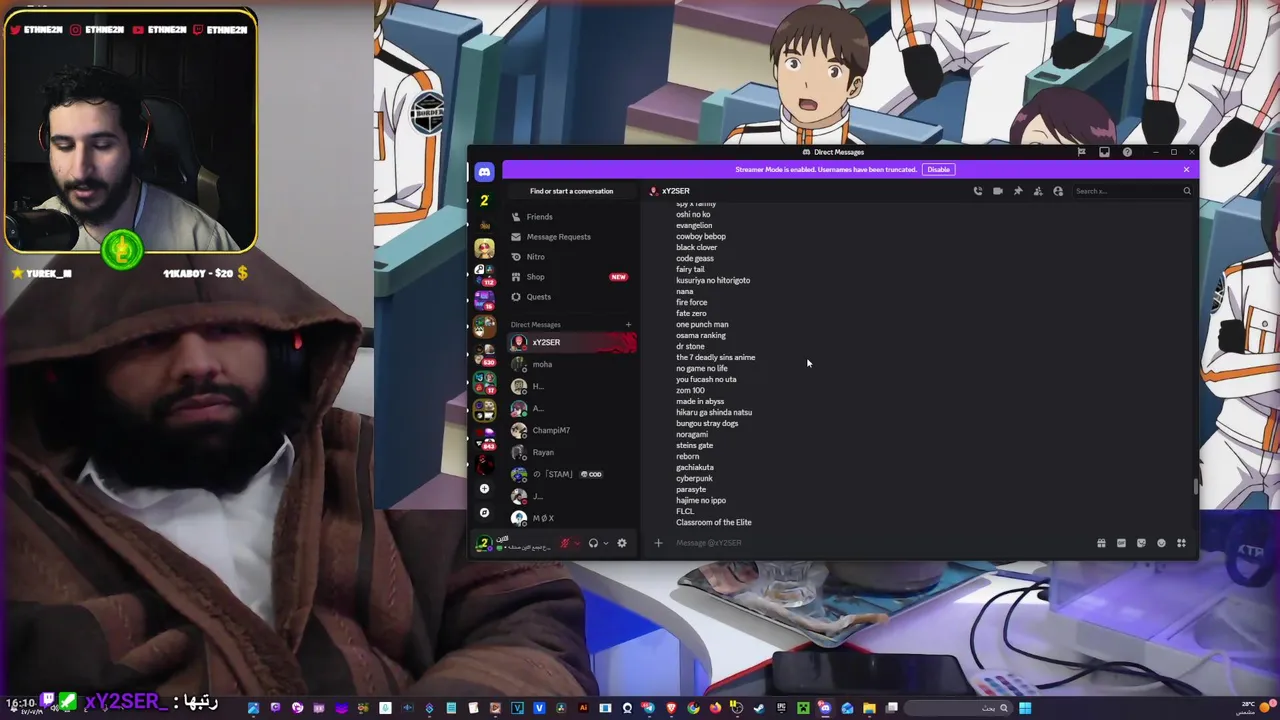Open the server with the 843 badge
This screenshot has height=720, width=1280.
pyautogui.click(x=484, y=440)
